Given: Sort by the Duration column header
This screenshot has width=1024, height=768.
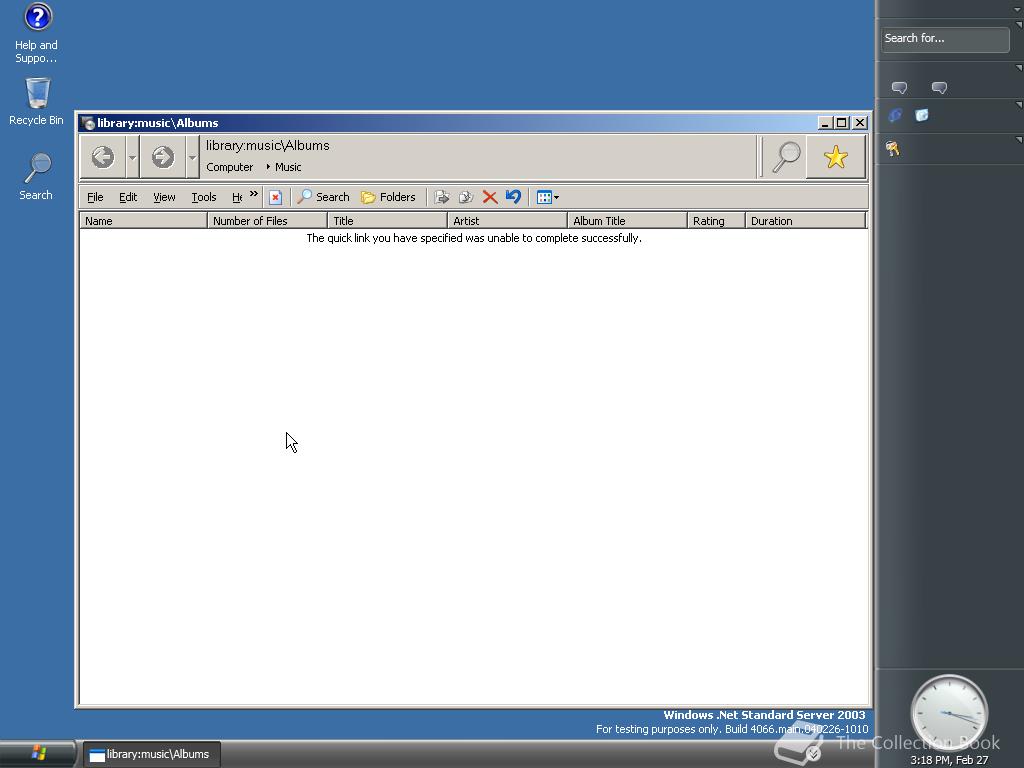Looking at the screenshot, I should coord(806,221).
